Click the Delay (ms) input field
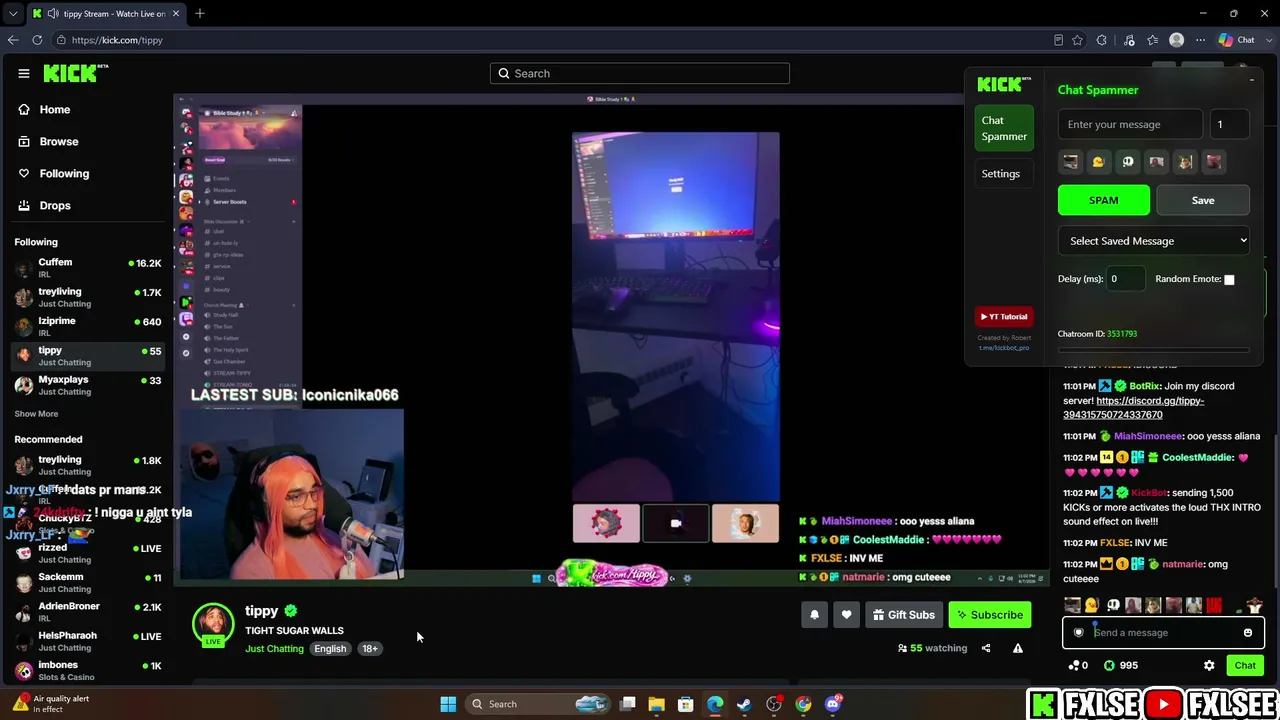This screenshot has width=1280, height=720. coord(1125,279)
